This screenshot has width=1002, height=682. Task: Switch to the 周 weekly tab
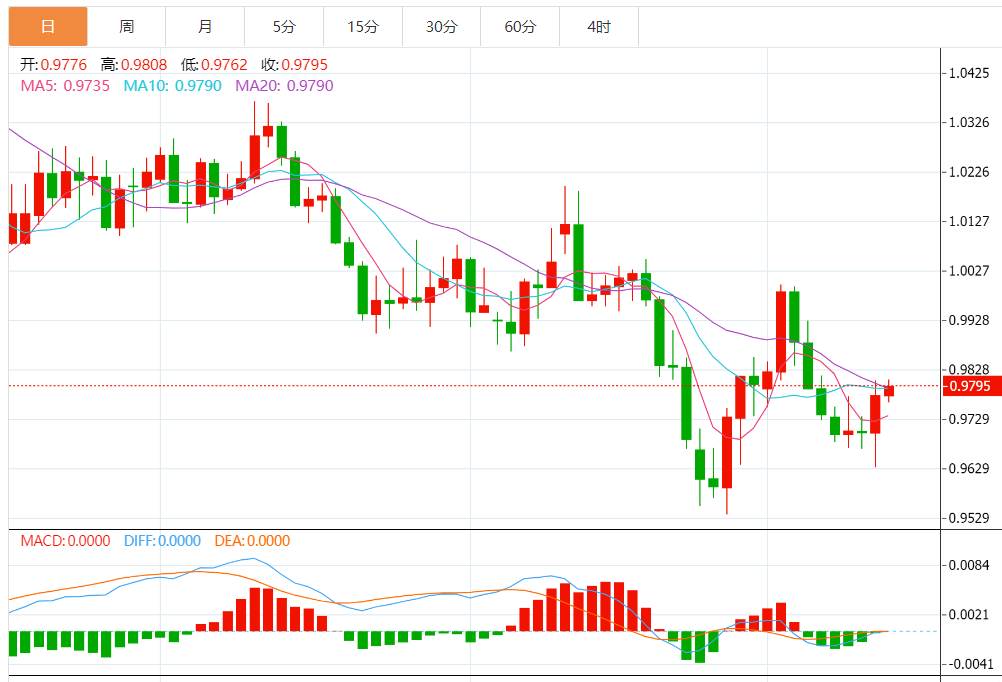coord(127,27)
